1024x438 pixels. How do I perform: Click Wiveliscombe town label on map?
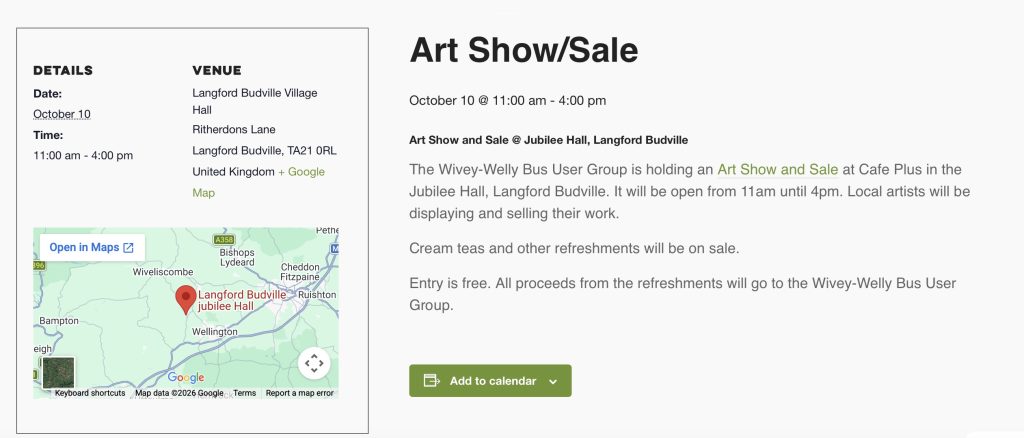pos(163,272)
